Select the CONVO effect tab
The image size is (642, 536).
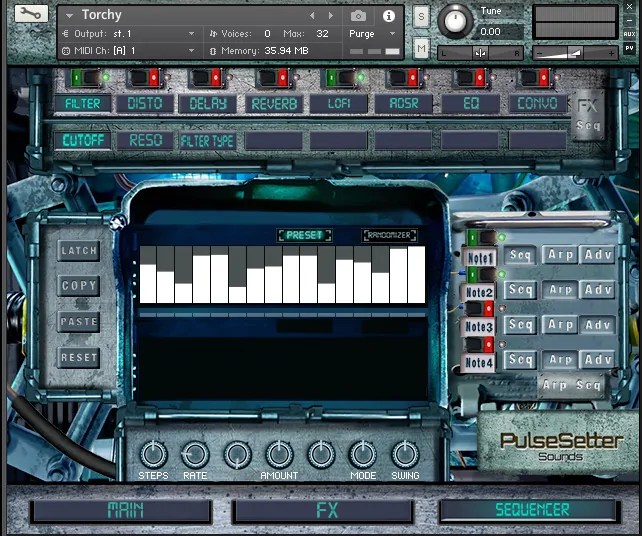click(x=538, y=104)
